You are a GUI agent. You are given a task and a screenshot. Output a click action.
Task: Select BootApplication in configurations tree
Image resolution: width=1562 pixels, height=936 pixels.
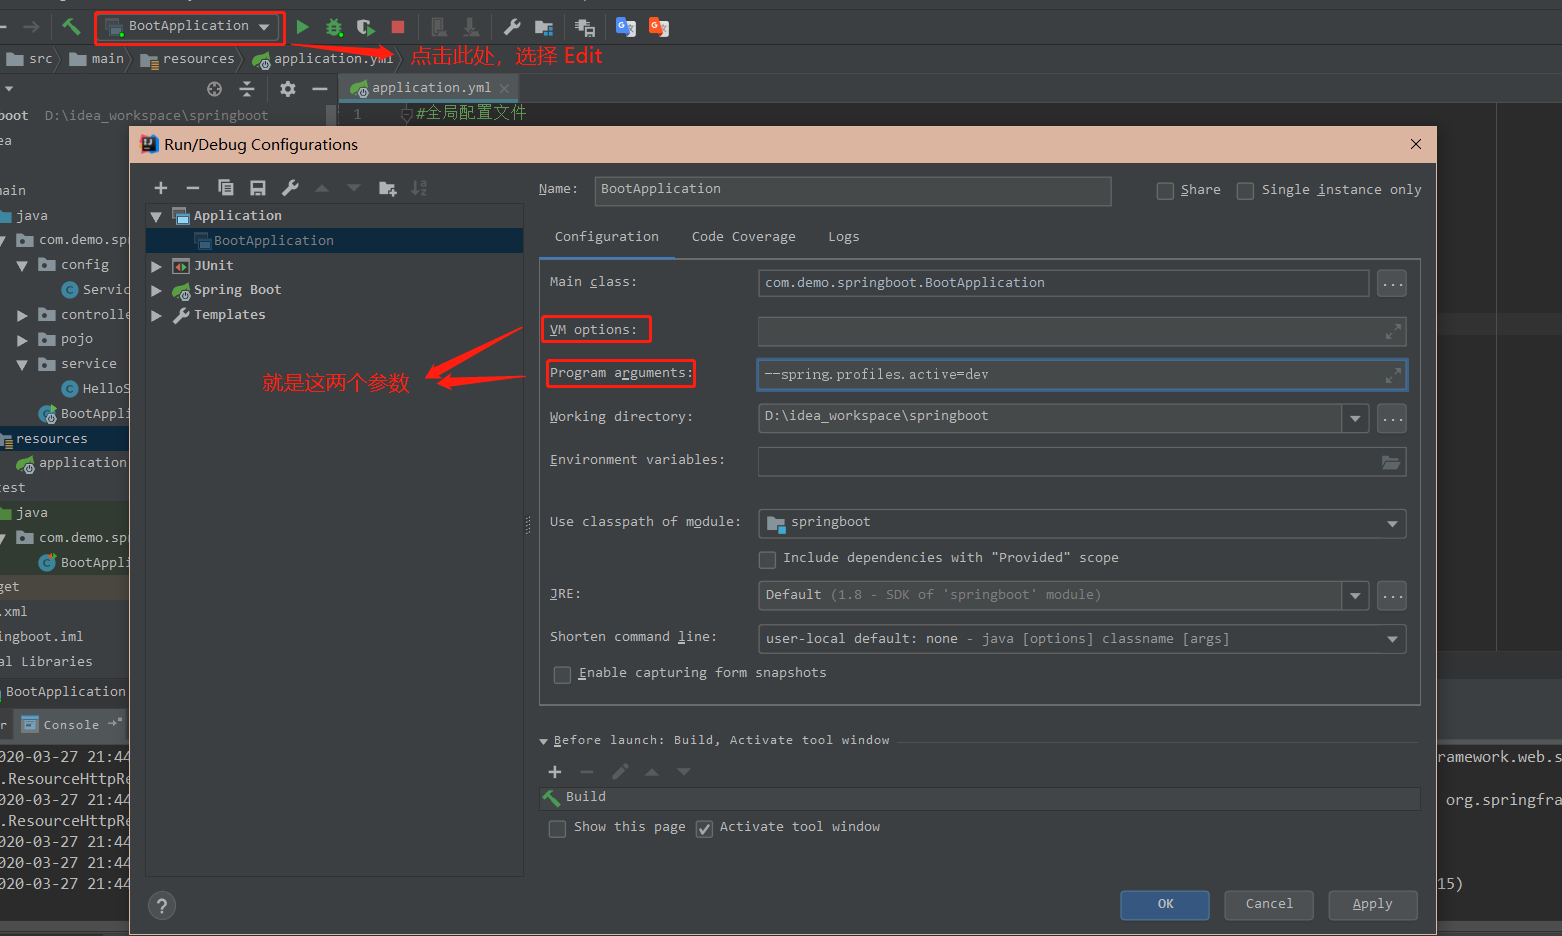pos(334,241)
